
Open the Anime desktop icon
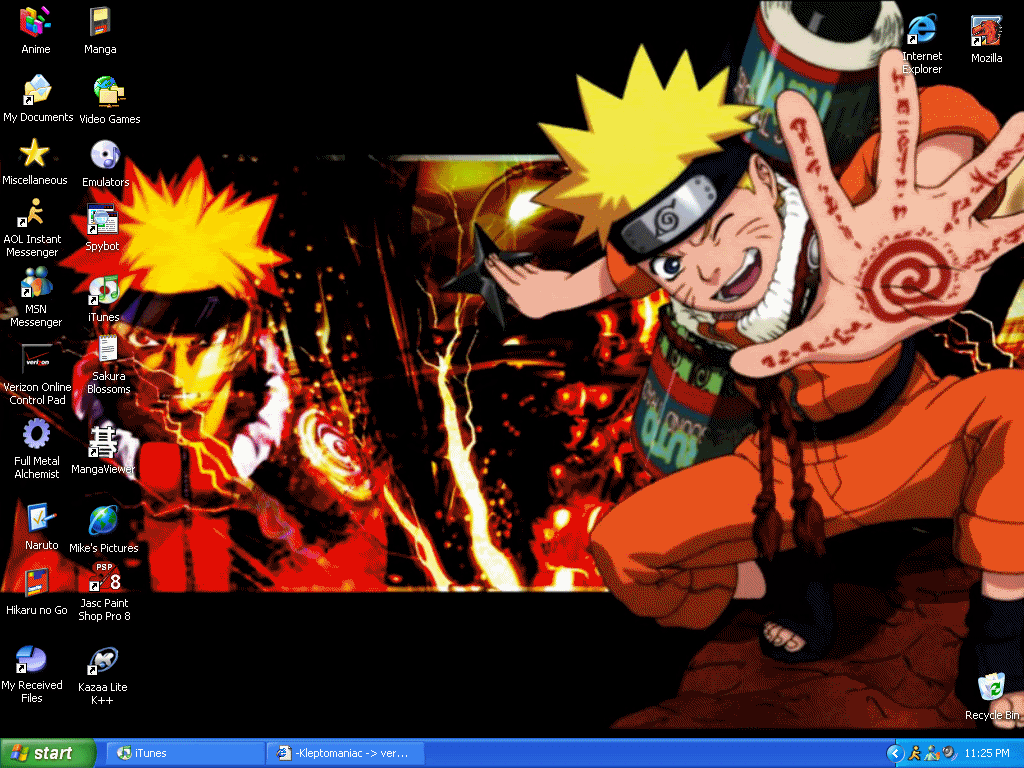click(x=36, y=22)
